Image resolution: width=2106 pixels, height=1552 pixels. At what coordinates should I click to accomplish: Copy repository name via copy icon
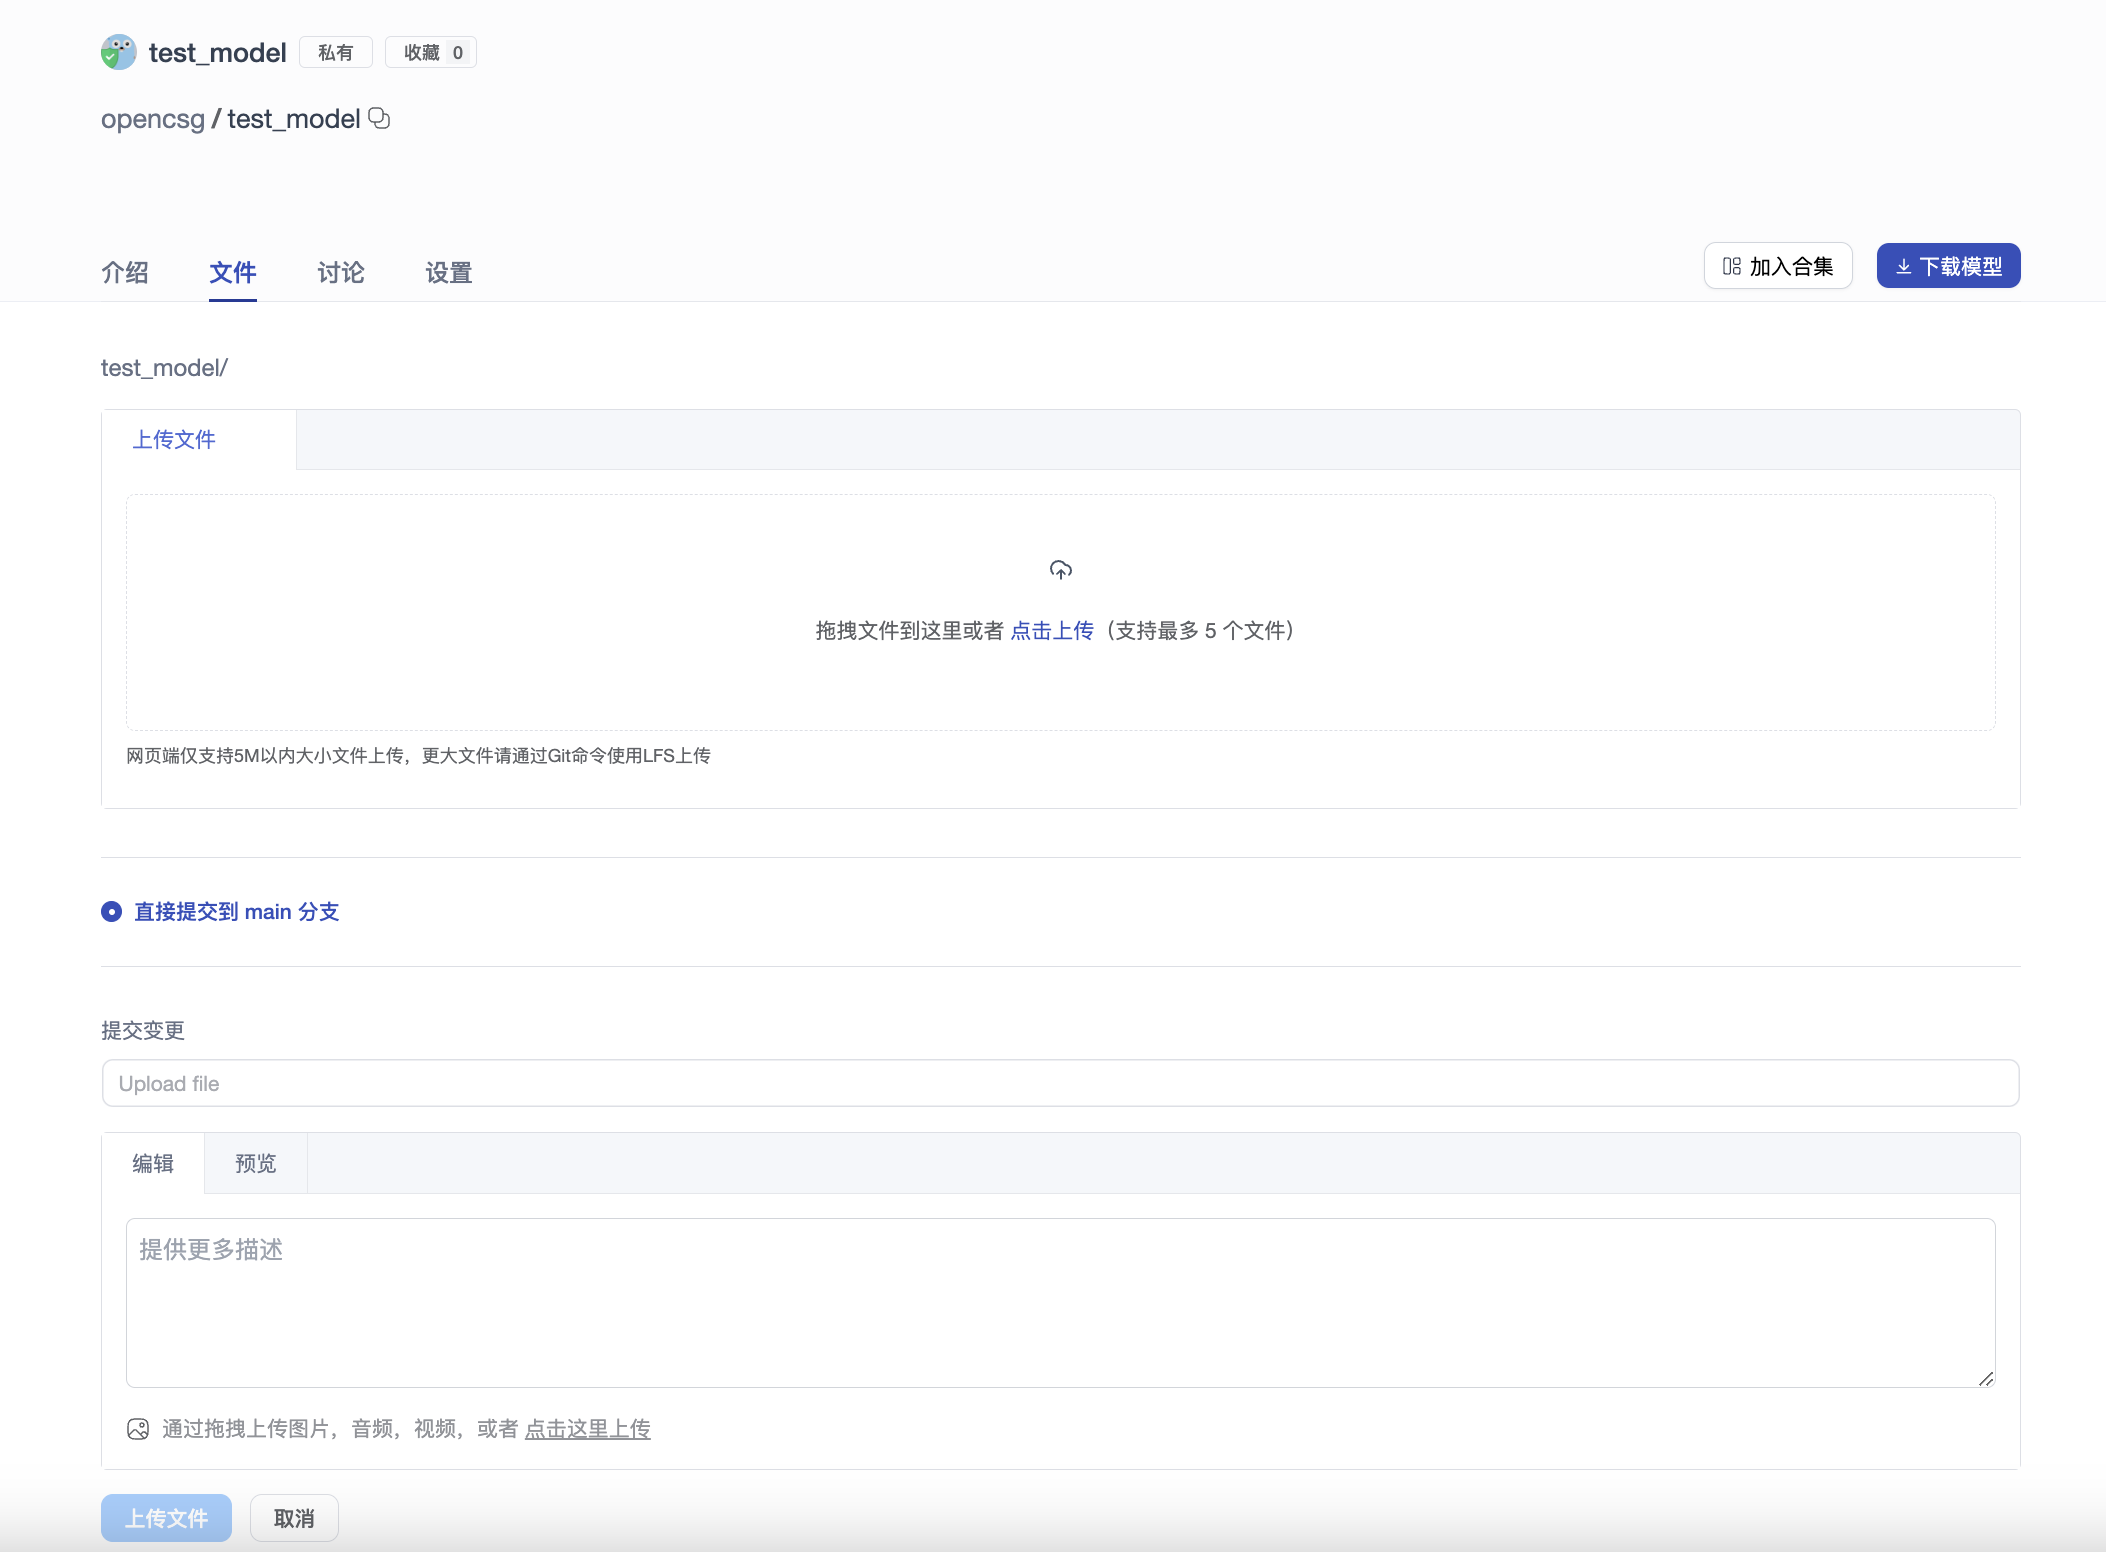[x=379, y=118]
